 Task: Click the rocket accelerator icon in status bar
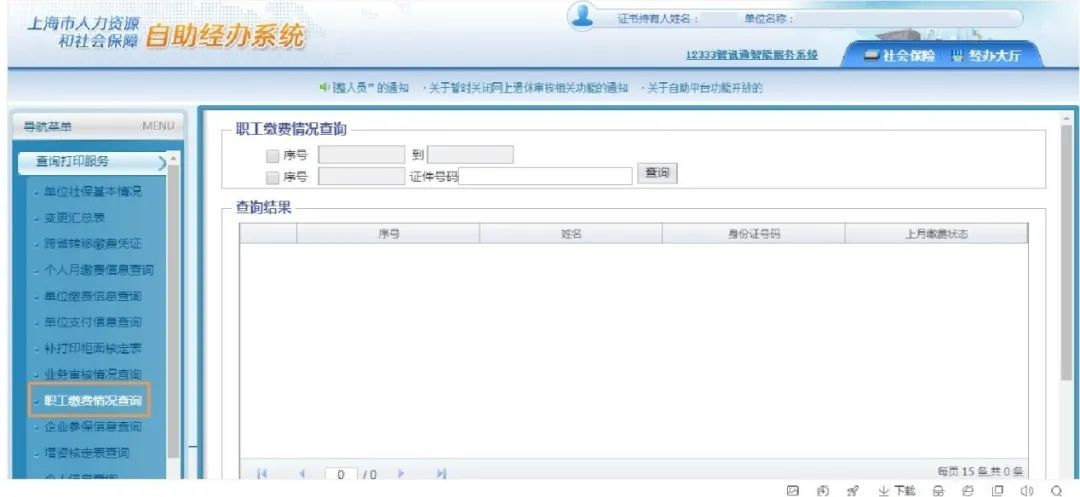[x=852, y=490]
